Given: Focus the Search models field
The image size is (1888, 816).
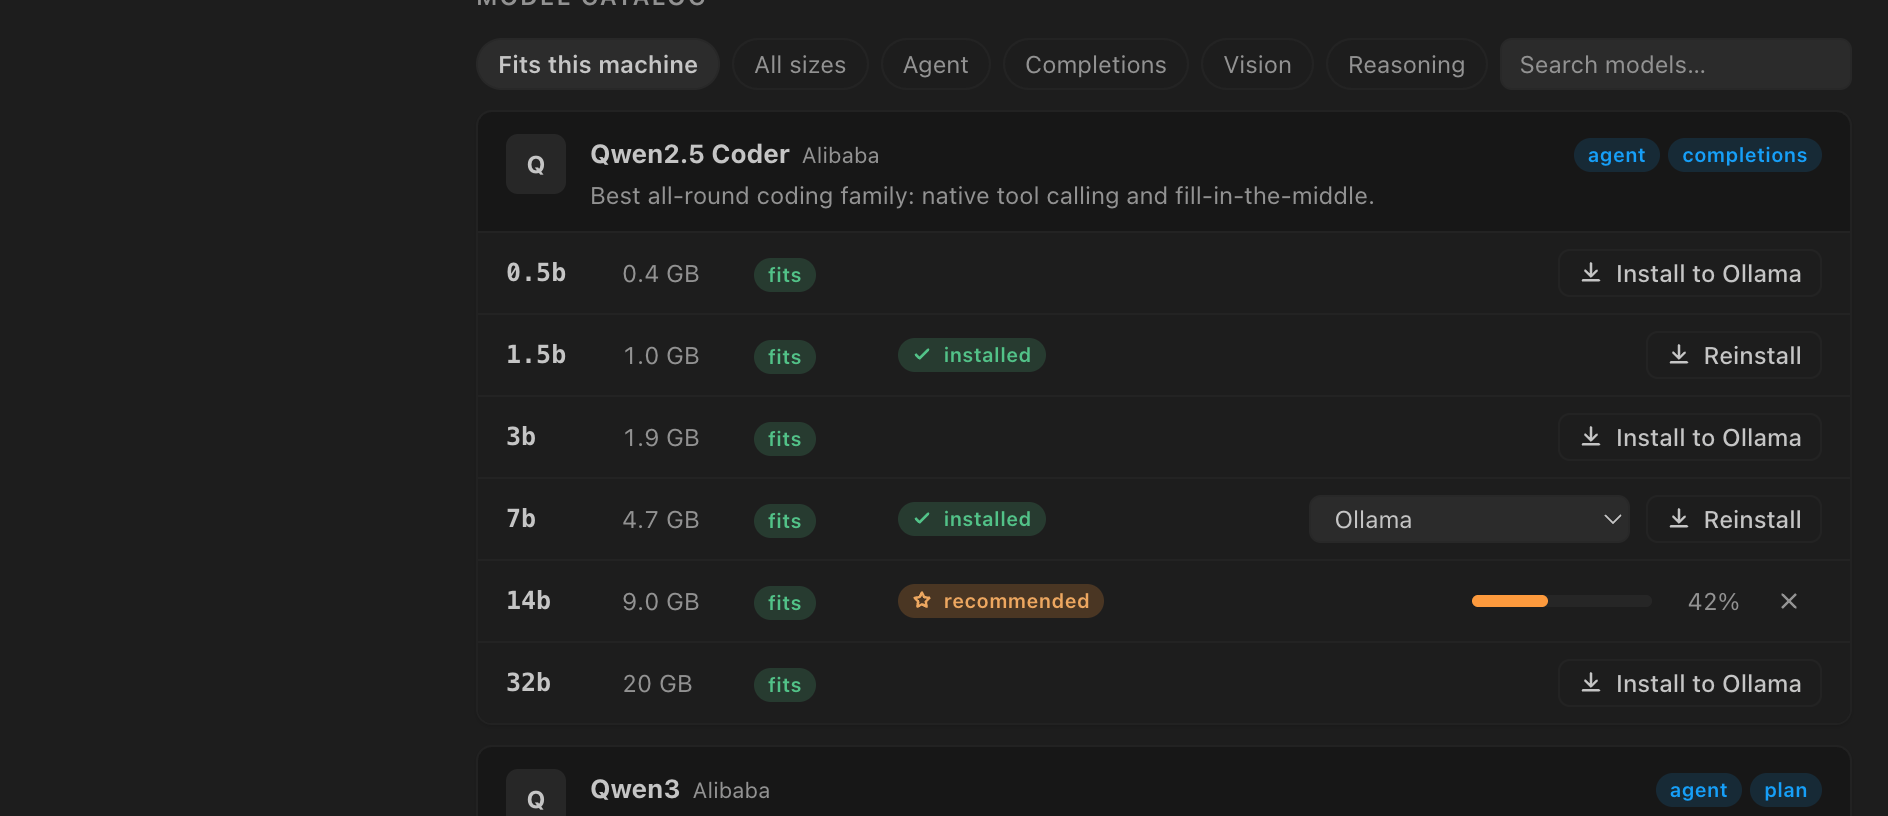Looking at the screenshot, I should [x=1675, y=65].
